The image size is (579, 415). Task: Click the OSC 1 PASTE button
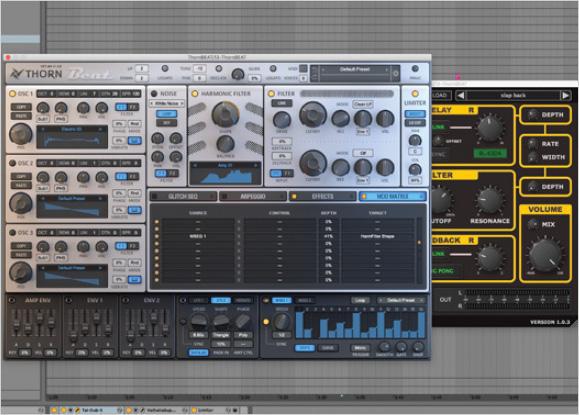tap(21, 116)
